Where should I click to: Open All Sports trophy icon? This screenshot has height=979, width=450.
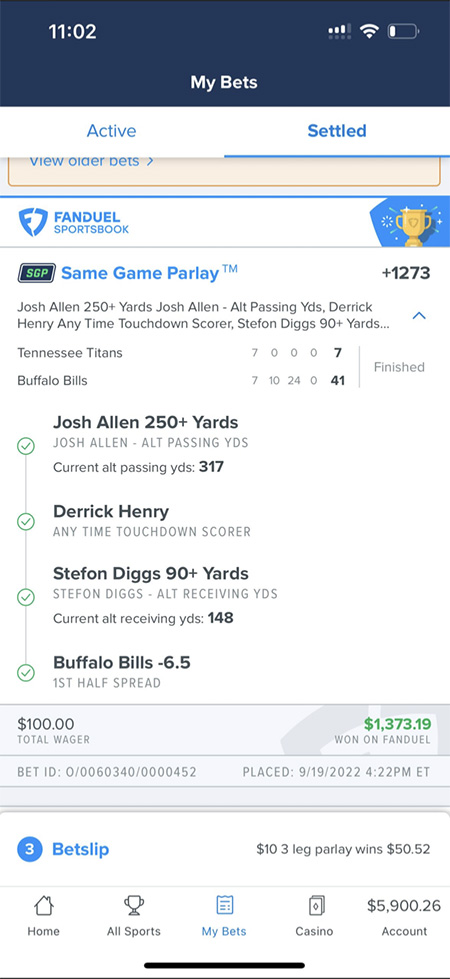[134, 905]
